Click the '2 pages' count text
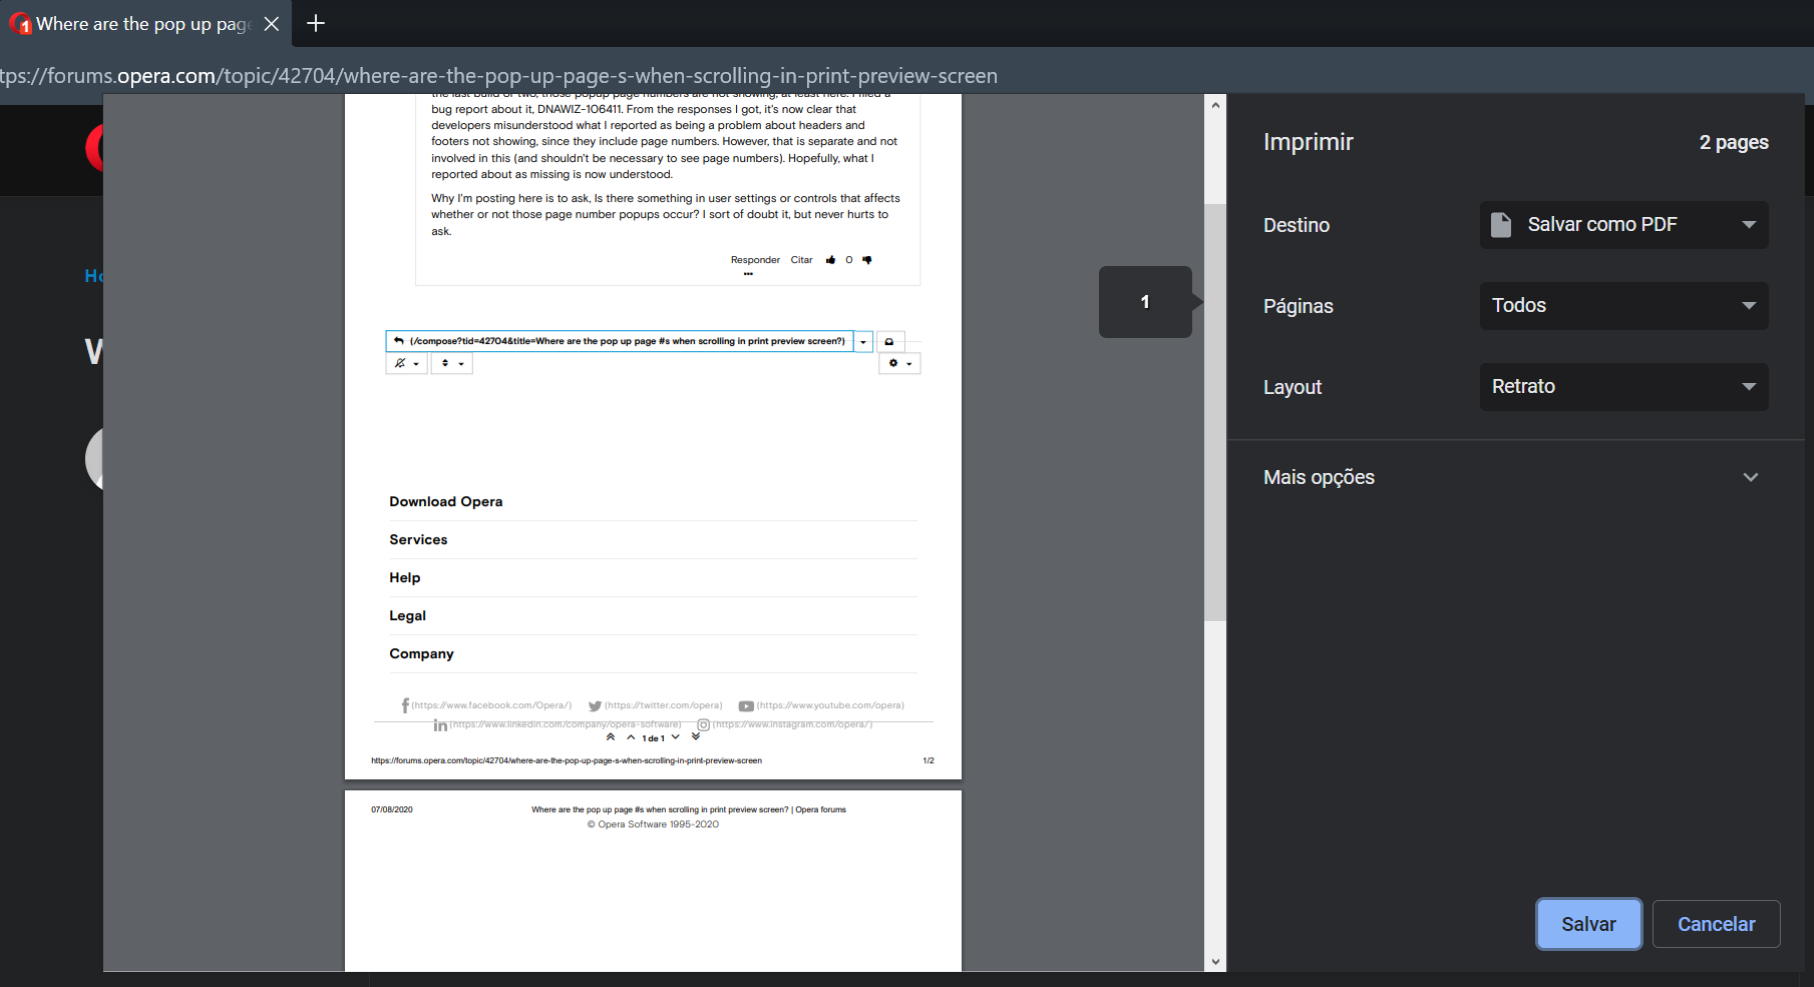The height and width of the screenshot is (987, 1814). pos(1734,142)
